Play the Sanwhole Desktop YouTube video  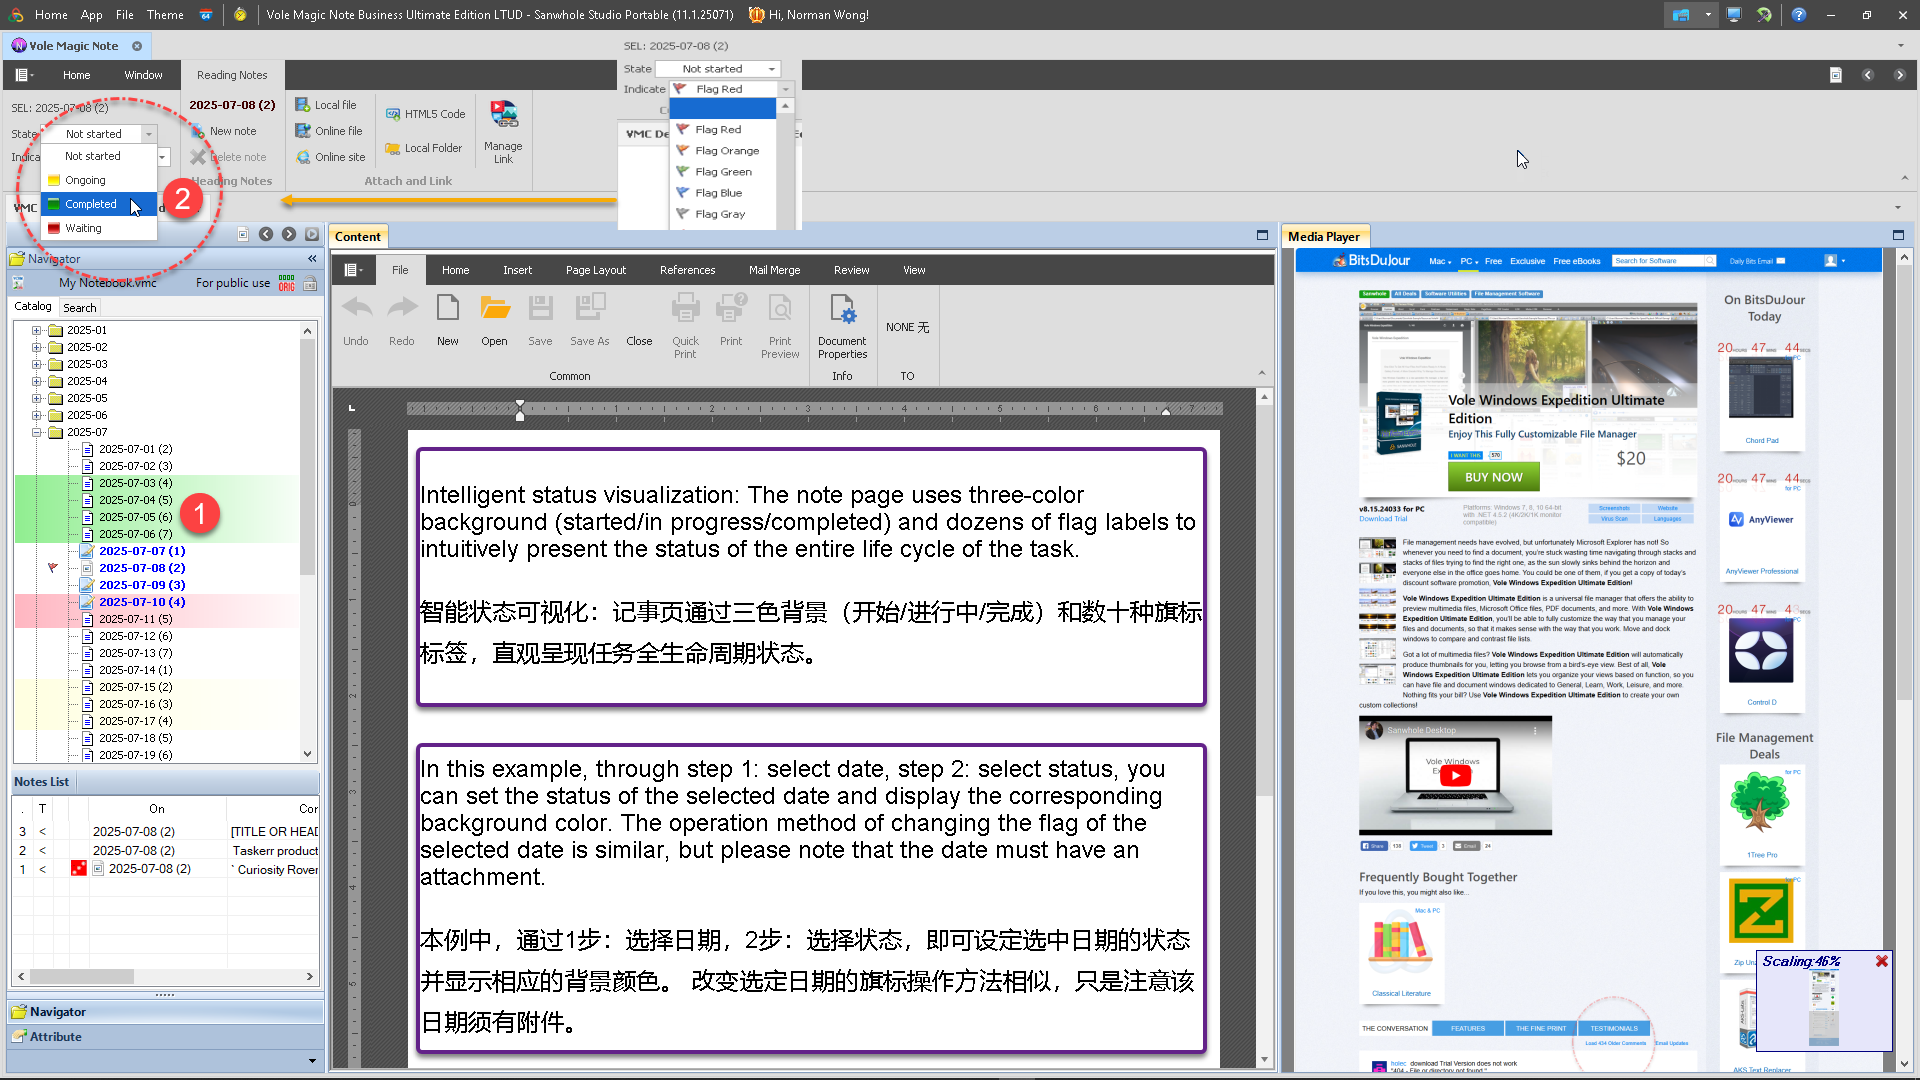(x=1455, y=775)
